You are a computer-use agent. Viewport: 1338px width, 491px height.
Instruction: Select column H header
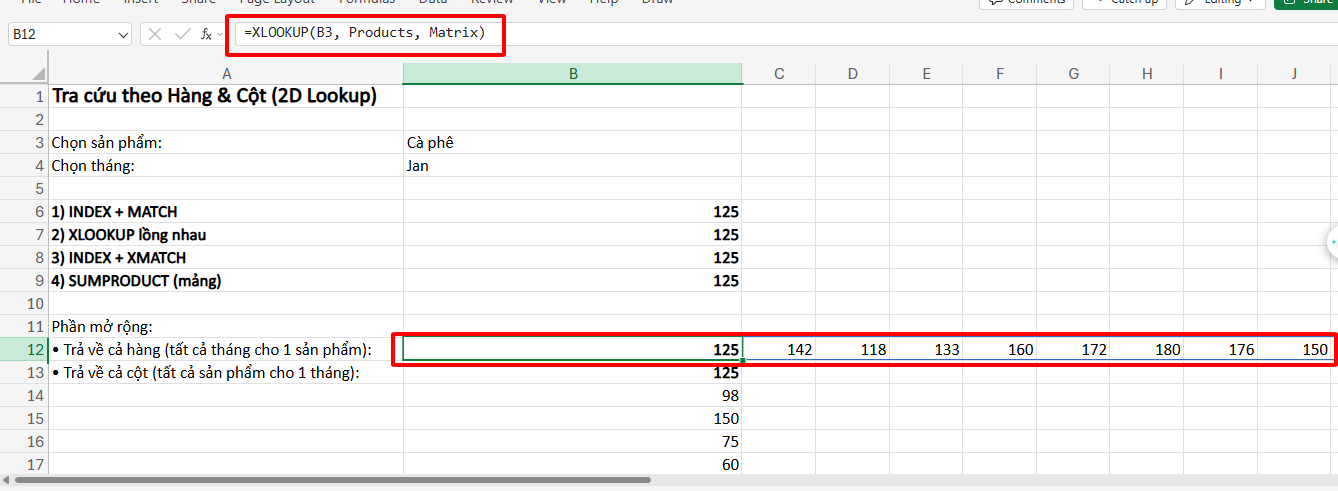pos(1147,74)
